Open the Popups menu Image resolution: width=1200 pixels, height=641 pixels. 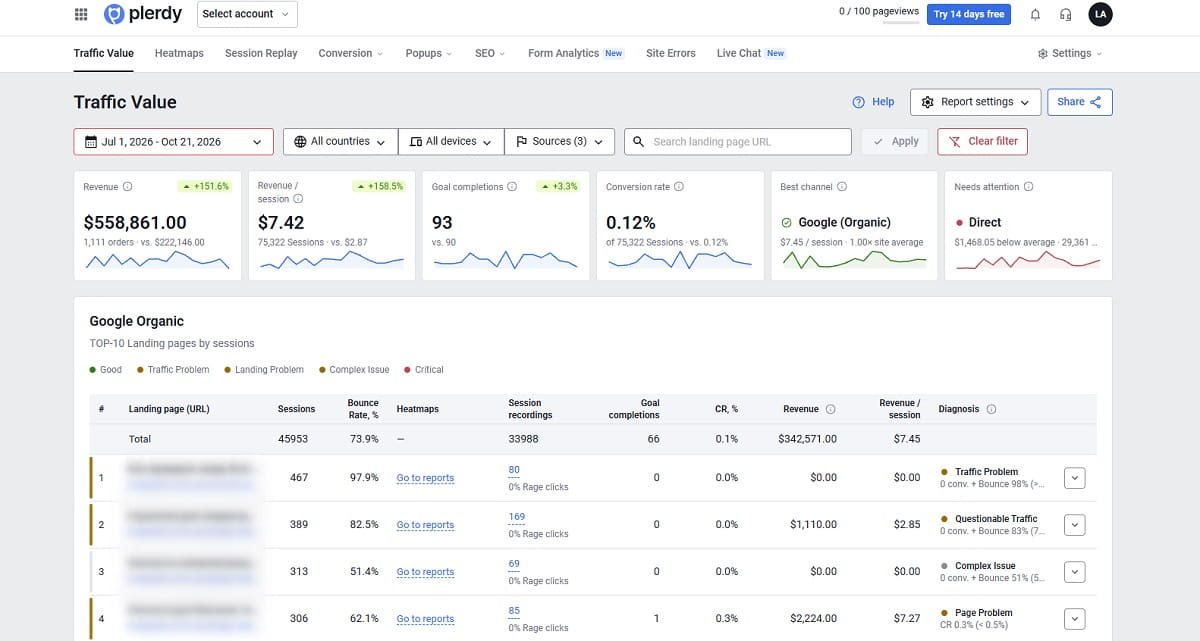429,54
